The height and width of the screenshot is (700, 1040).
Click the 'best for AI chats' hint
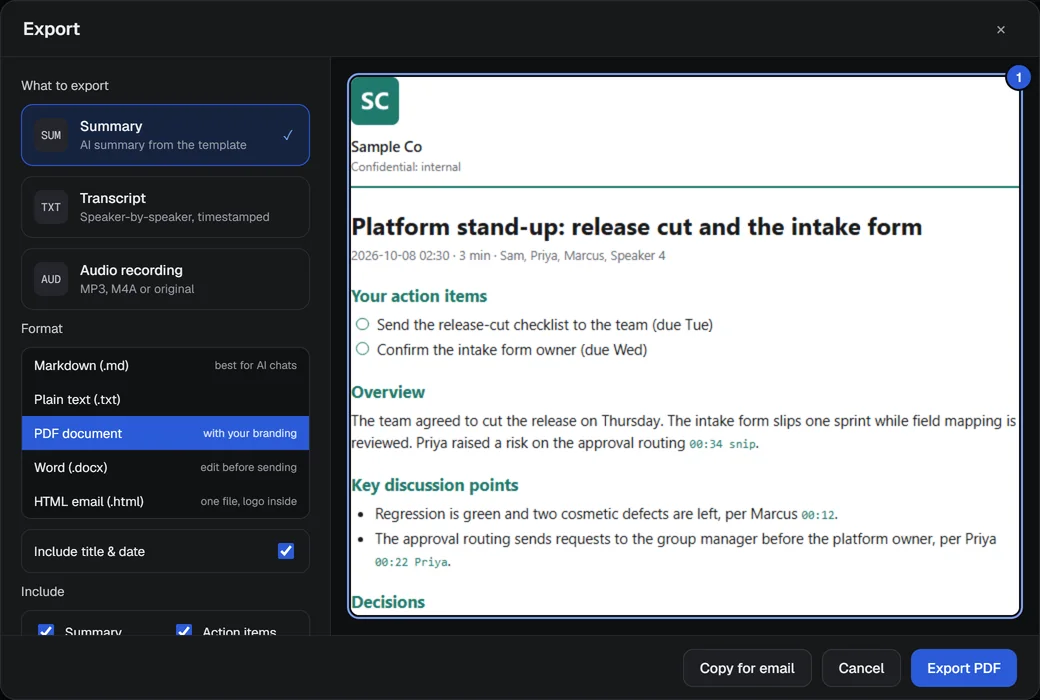[x=255, y=366]
